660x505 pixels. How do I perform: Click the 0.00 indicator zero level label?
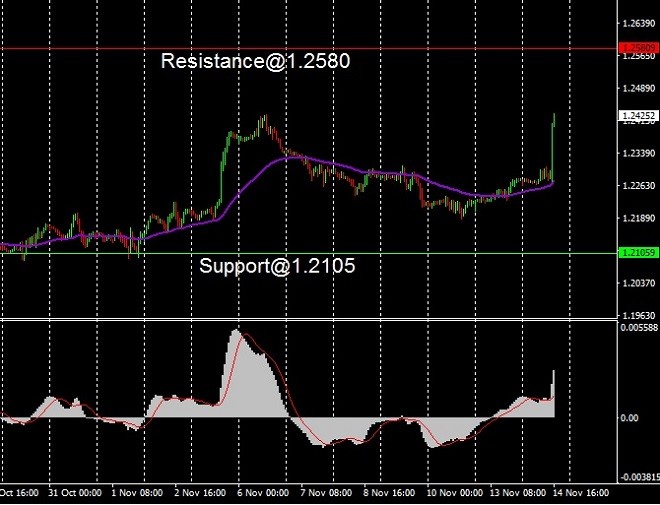pyautogui.click(x=629, y=417)
